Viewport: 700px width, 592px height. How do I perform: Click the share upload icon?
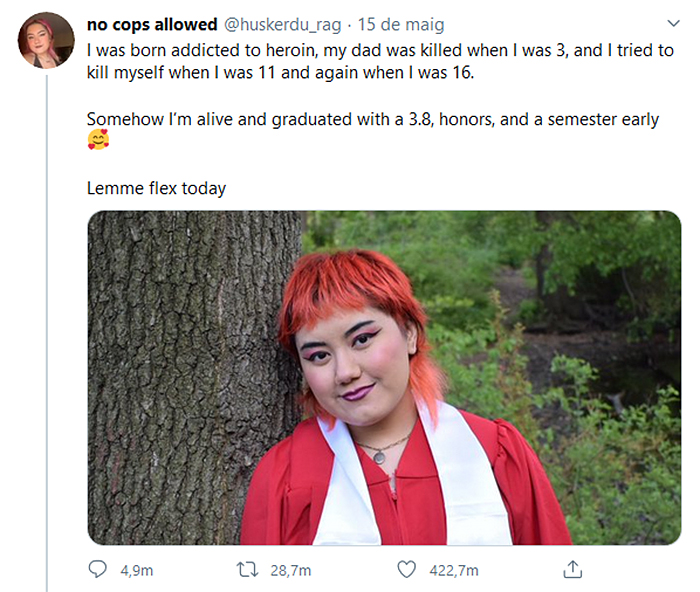point(572,569)
